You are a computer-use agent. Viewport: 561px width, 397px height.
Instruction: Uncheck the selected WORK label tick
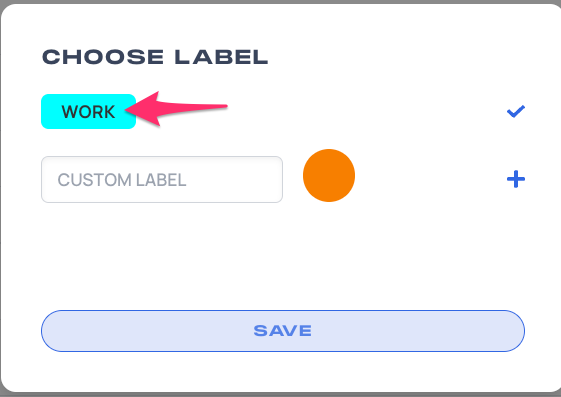(x=516, y=111)
